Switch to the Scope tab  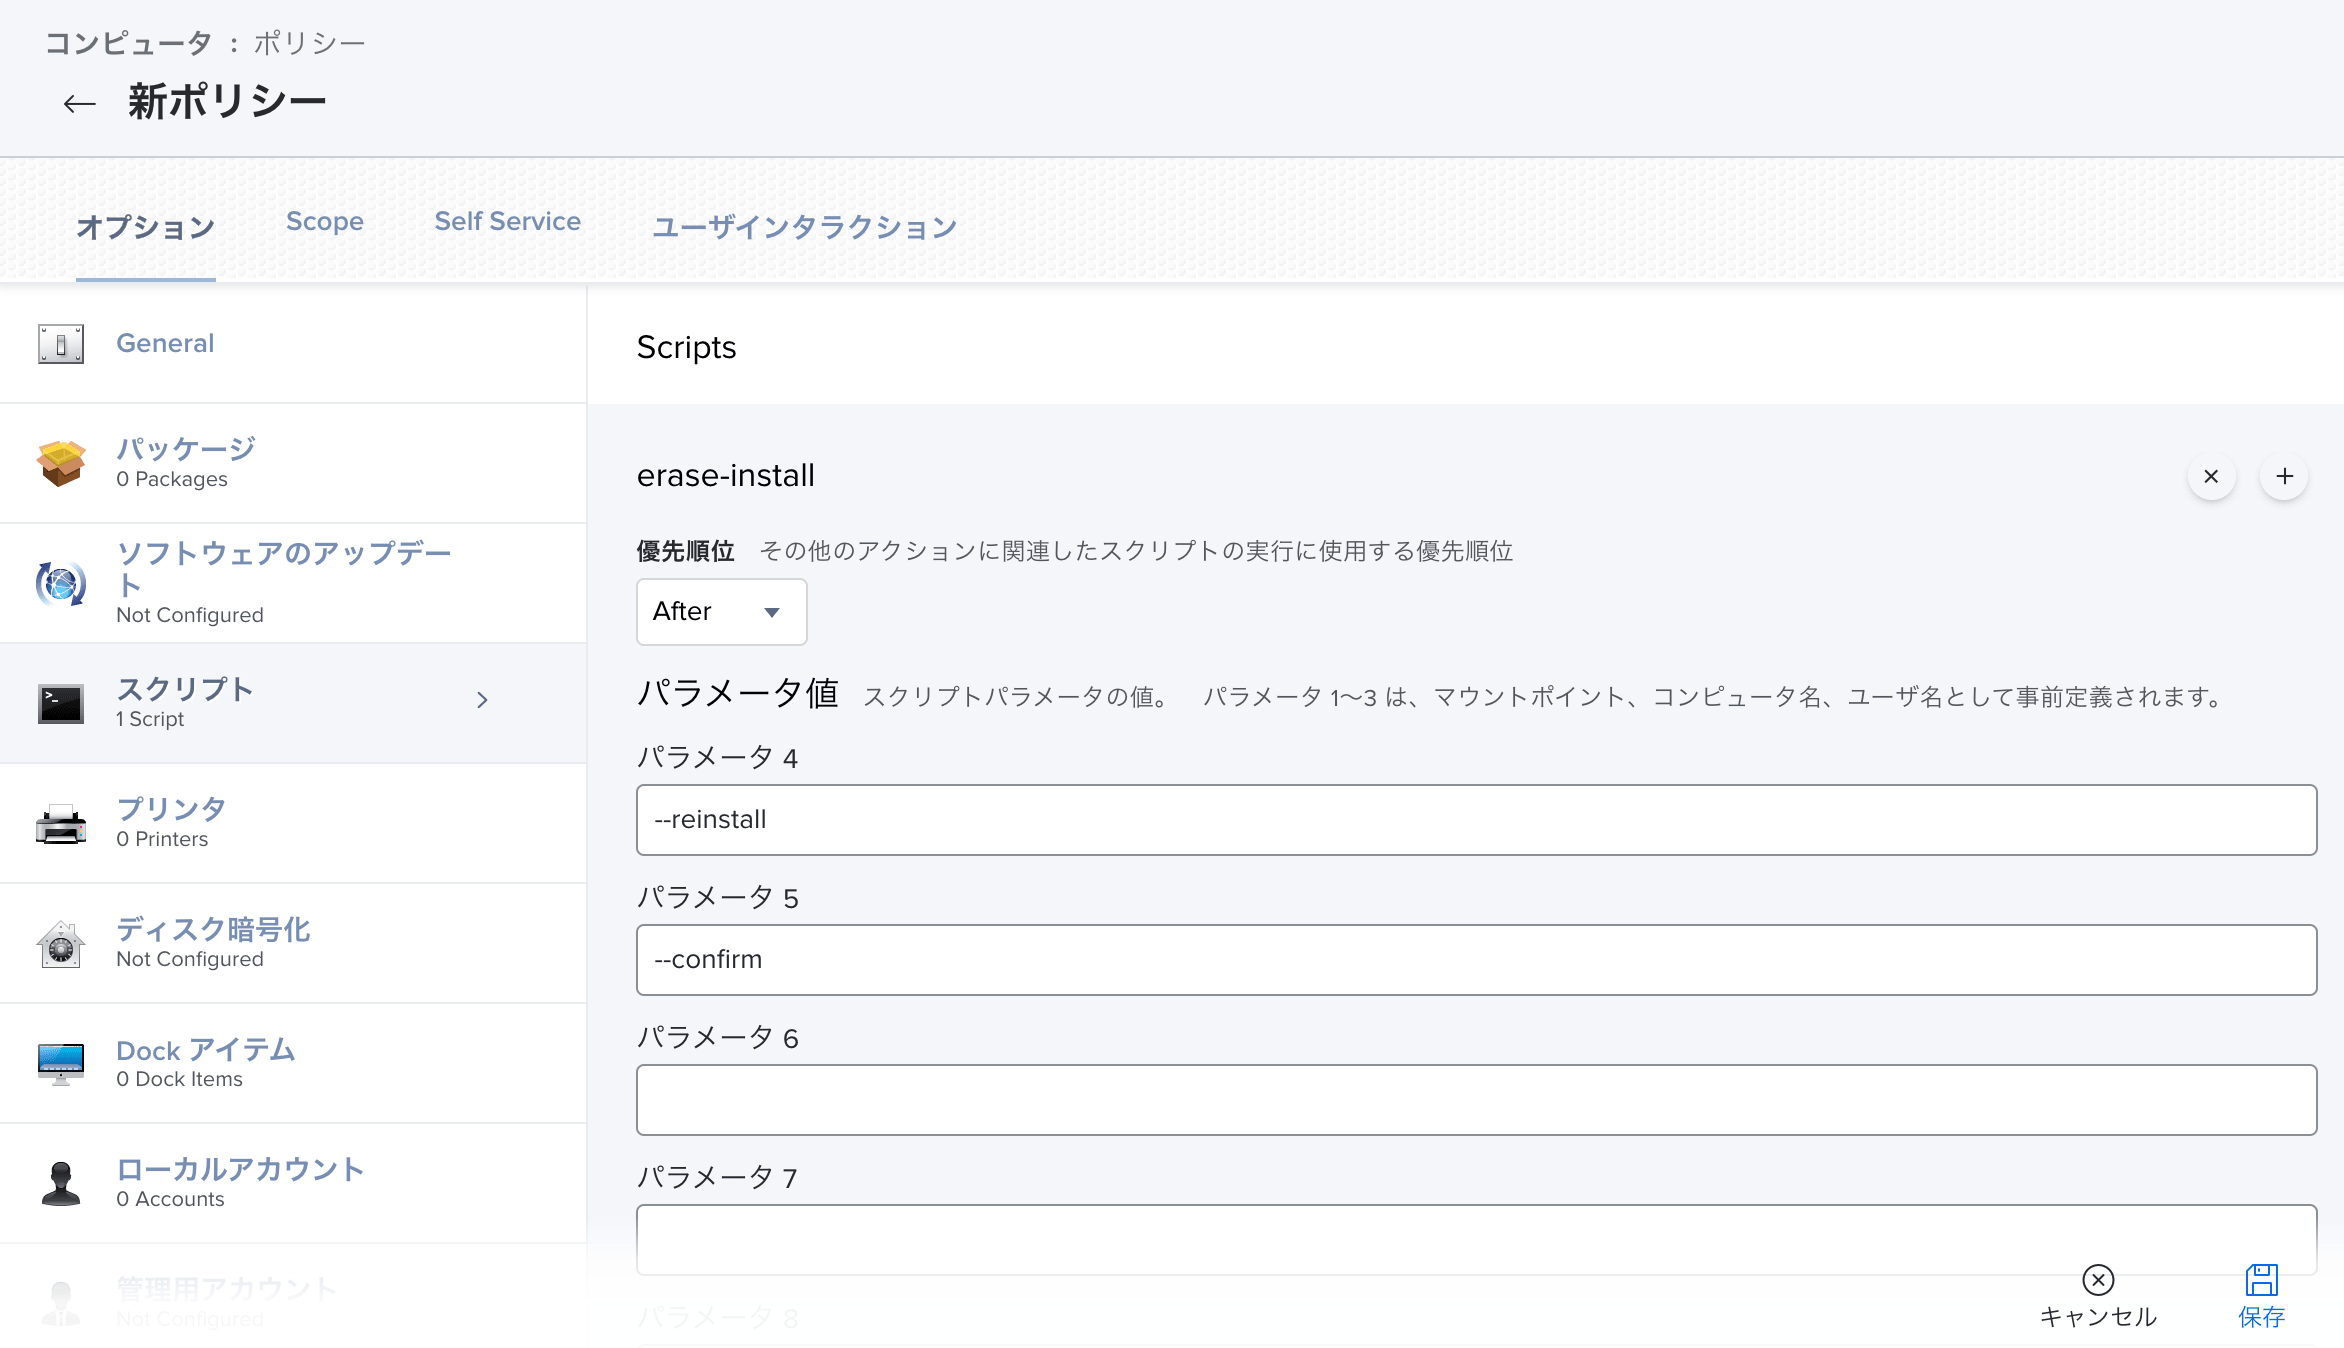coord(325,221)
